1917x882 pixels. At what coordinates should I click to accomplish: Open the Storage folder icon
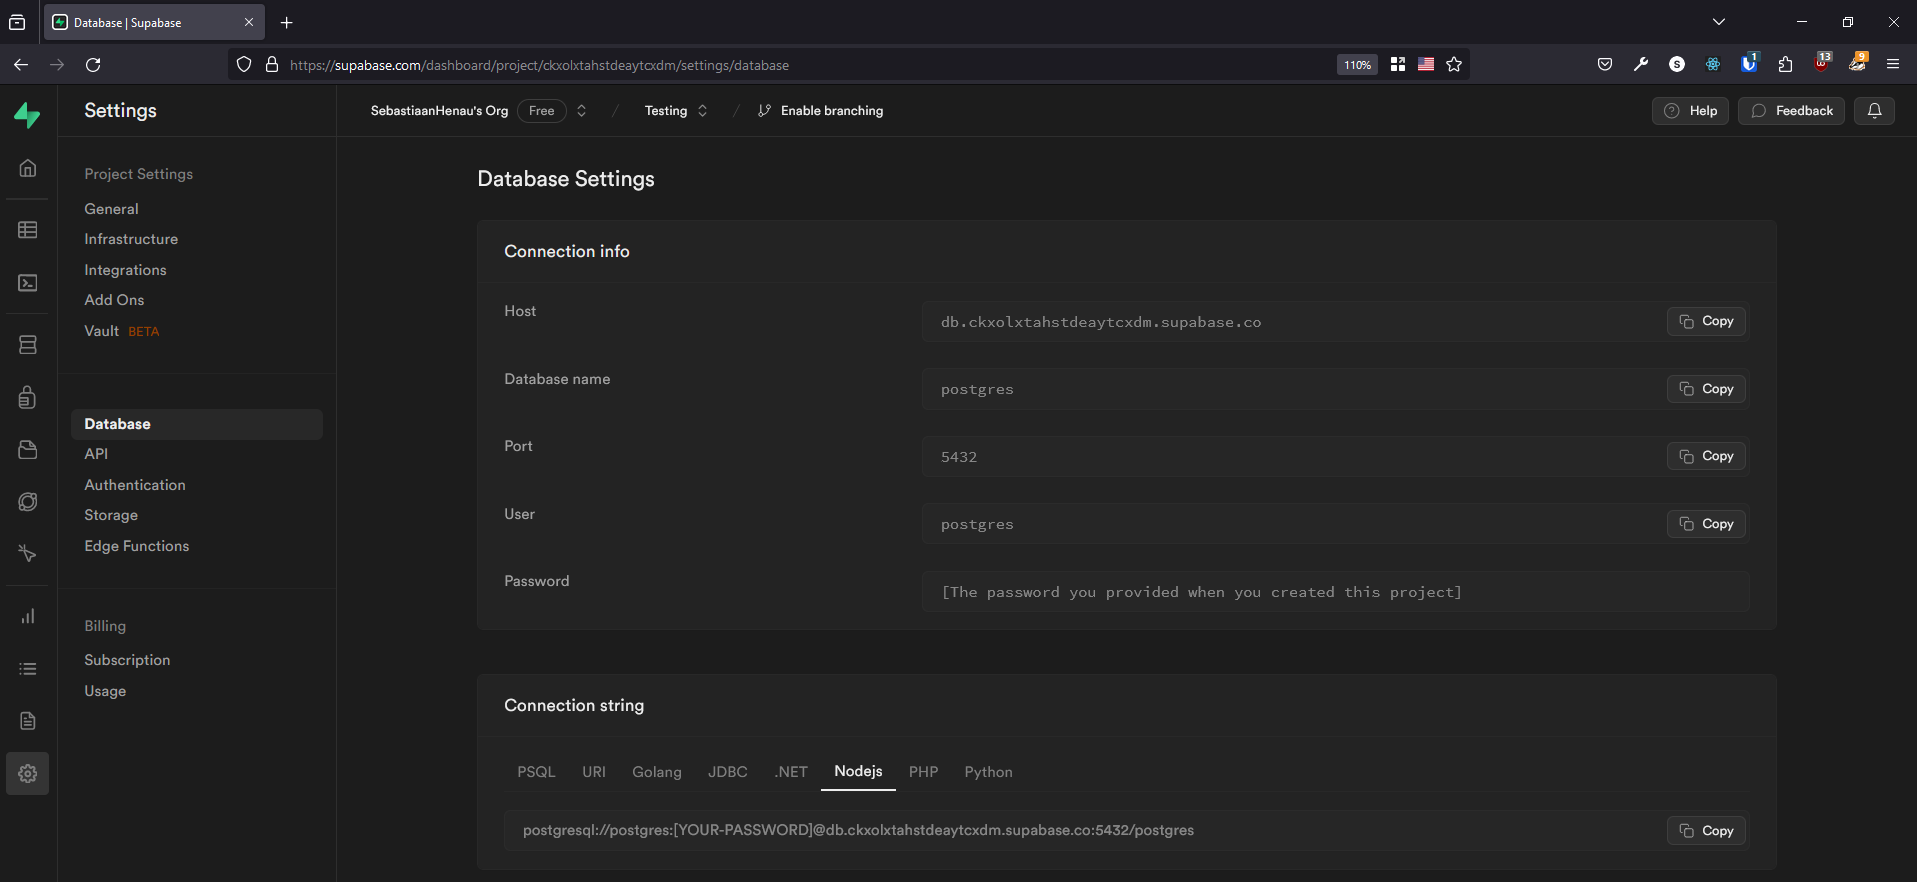tap(28, 450)
